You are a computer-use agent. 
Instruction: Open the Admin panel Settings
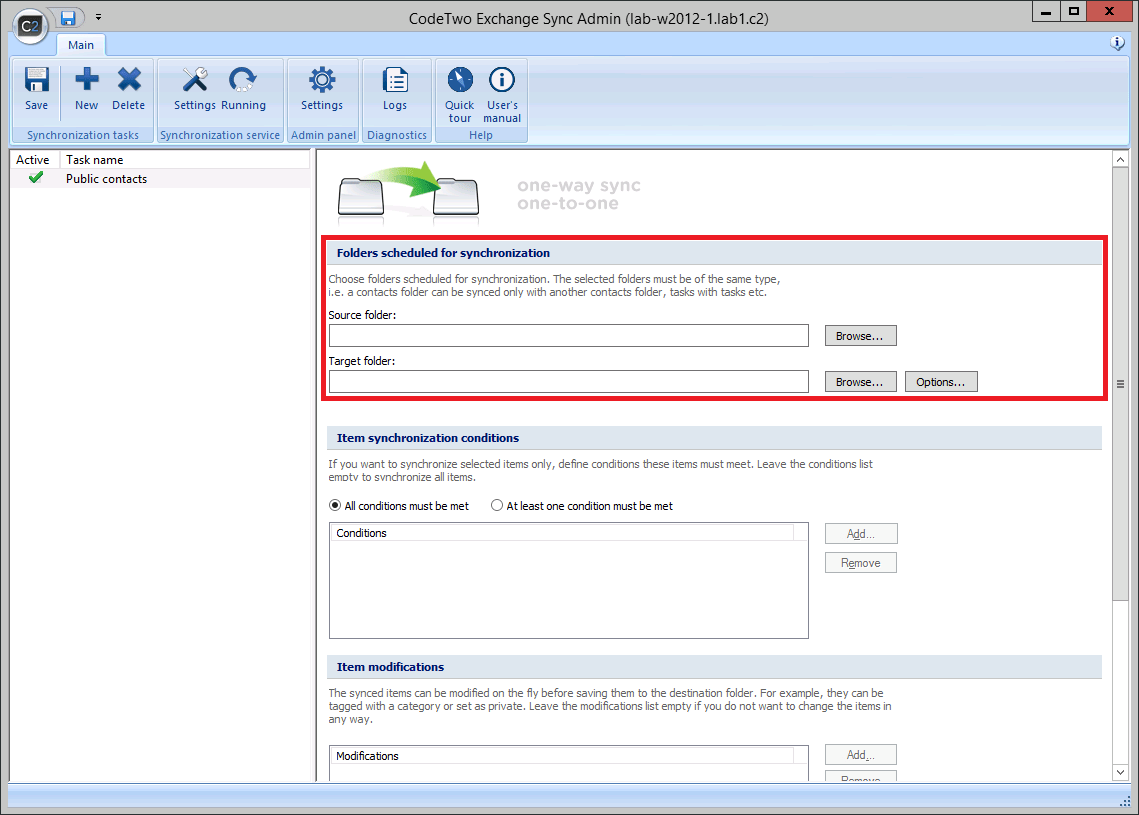[x=322, y=90]
